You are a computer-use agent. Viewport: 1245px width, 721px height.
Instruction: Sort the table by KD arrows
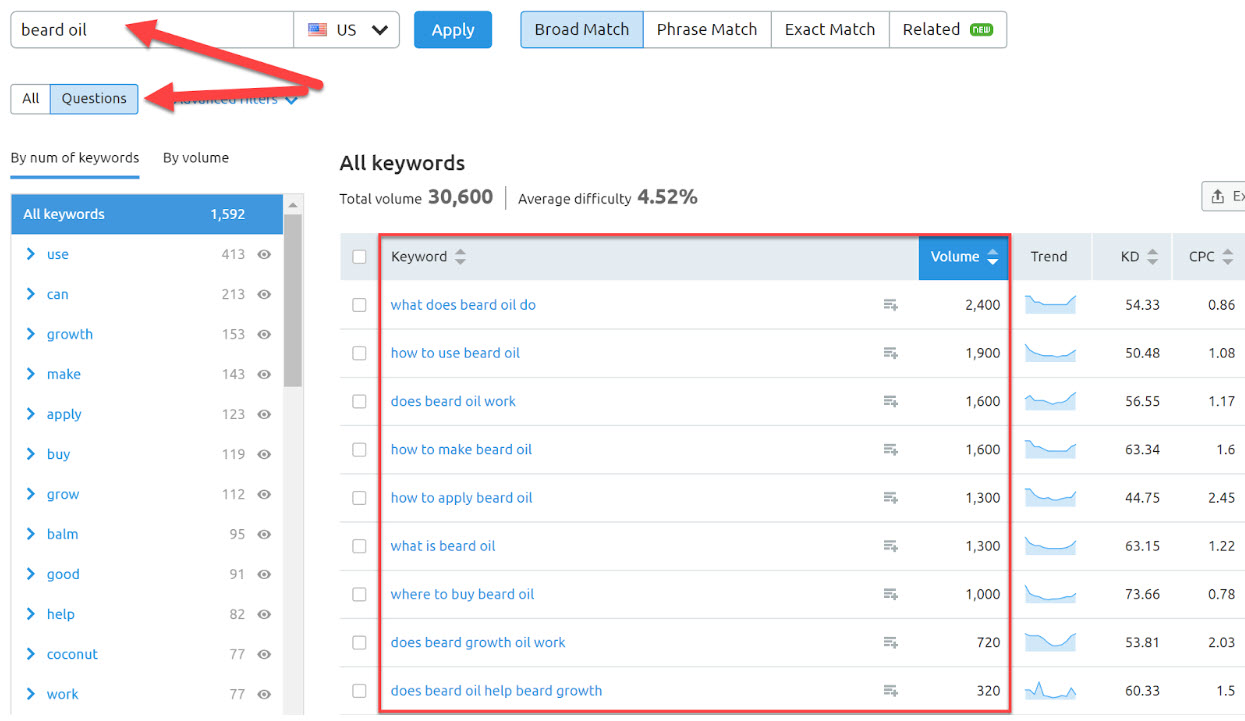(1152, 257)
